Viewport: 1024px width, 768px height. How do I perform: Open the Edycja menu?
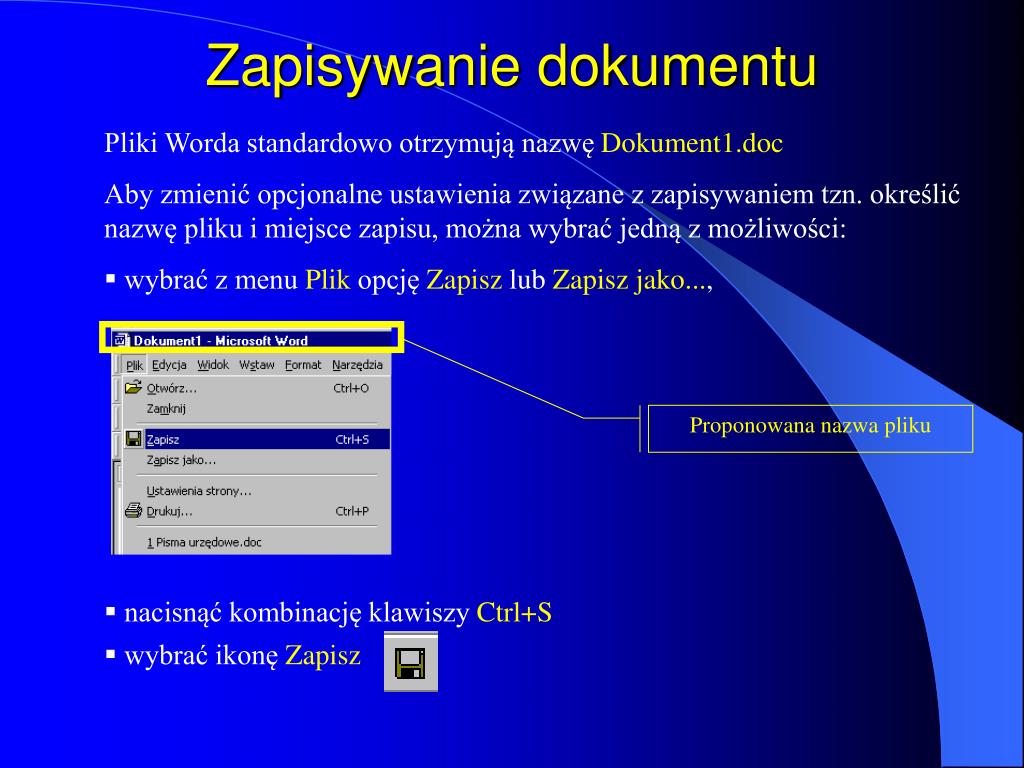[x=169, y=365]
